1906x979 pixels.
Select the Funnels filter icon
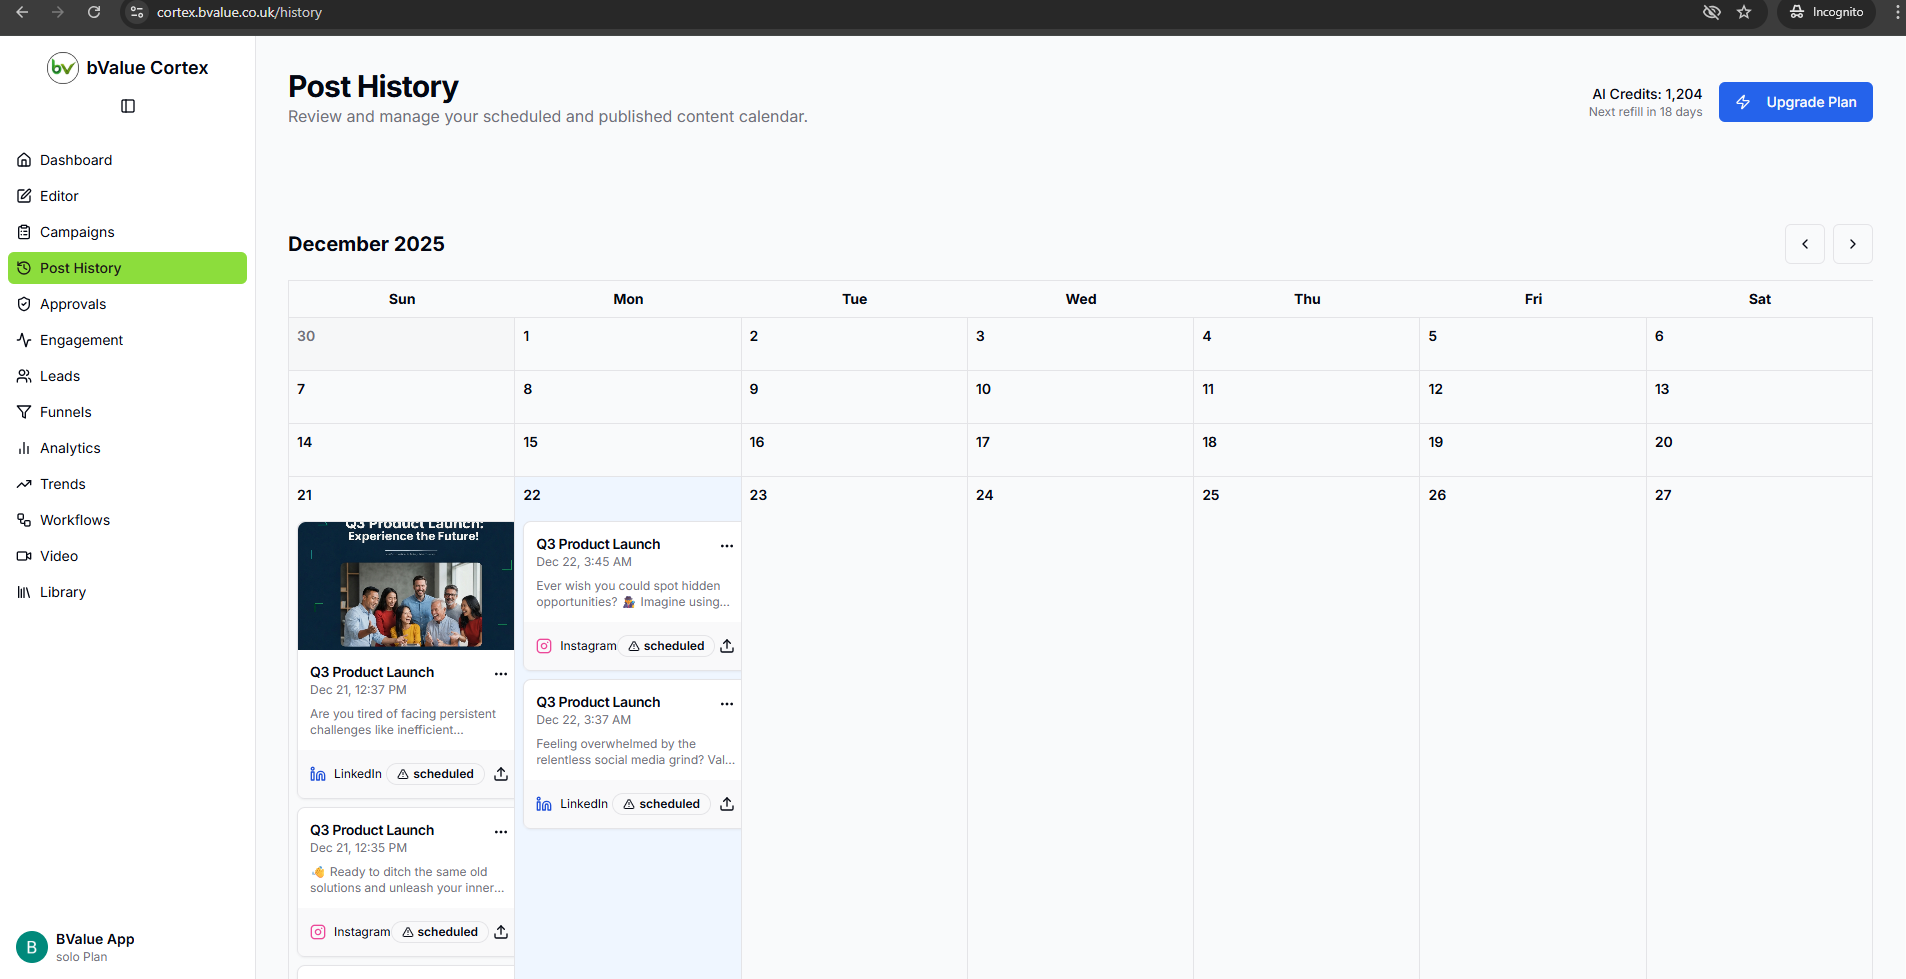pos(23,412)
